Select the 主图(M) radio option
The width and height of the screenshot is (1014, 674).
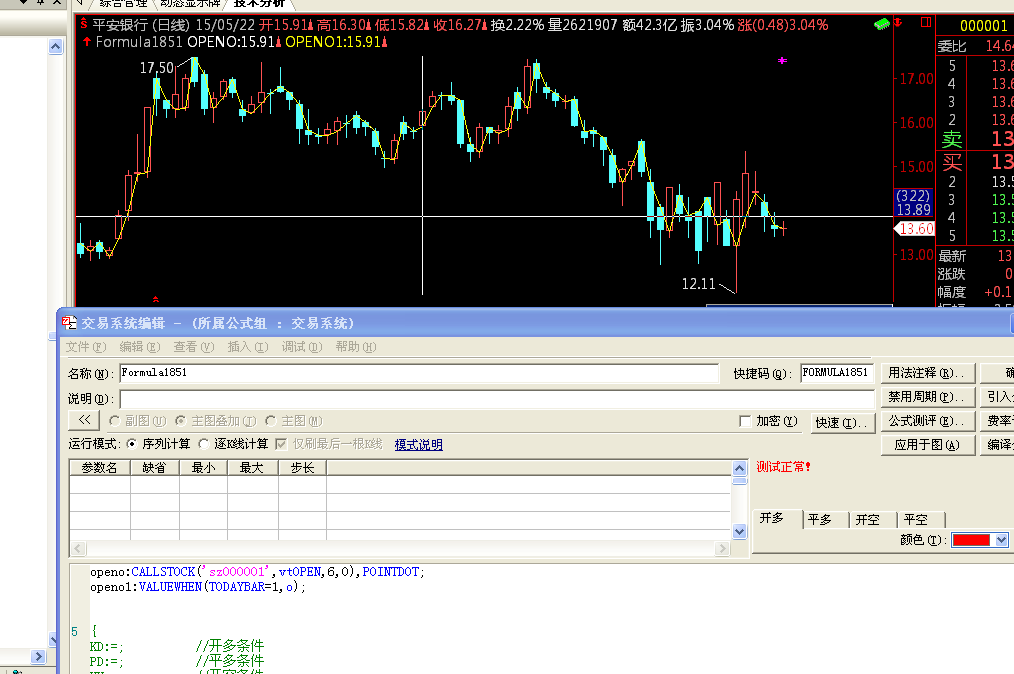pyautogui.click(x=271, y=421)
